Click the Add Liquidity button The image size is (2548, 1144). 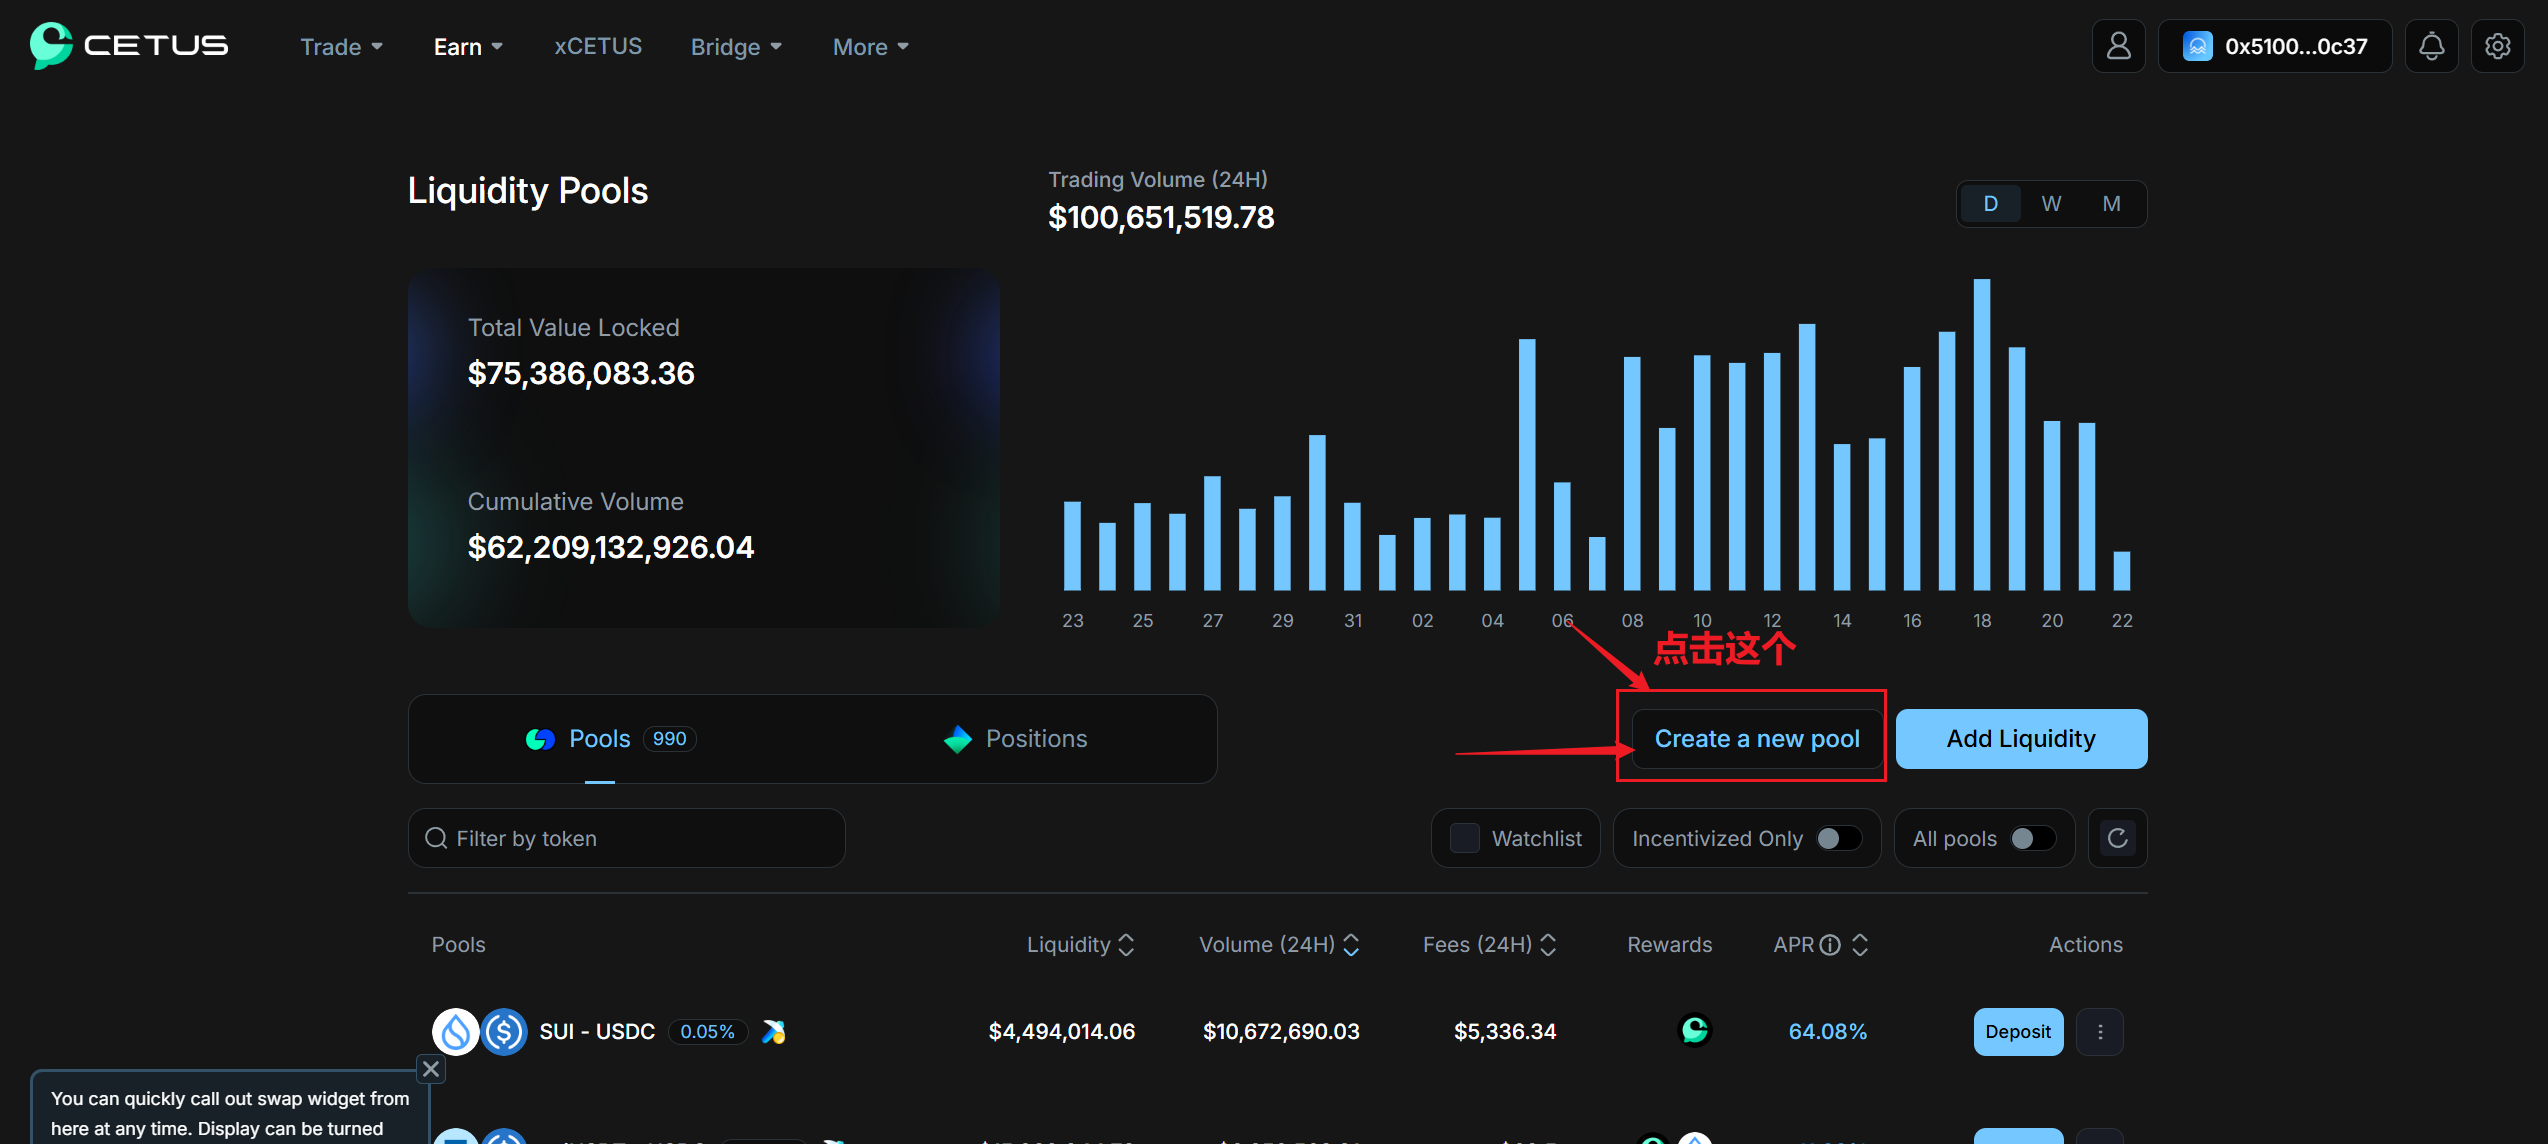2020,739
